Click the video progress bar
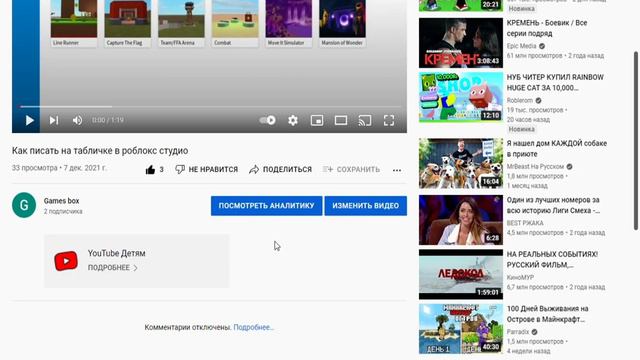Screen dimensions: 640x360 209,107
